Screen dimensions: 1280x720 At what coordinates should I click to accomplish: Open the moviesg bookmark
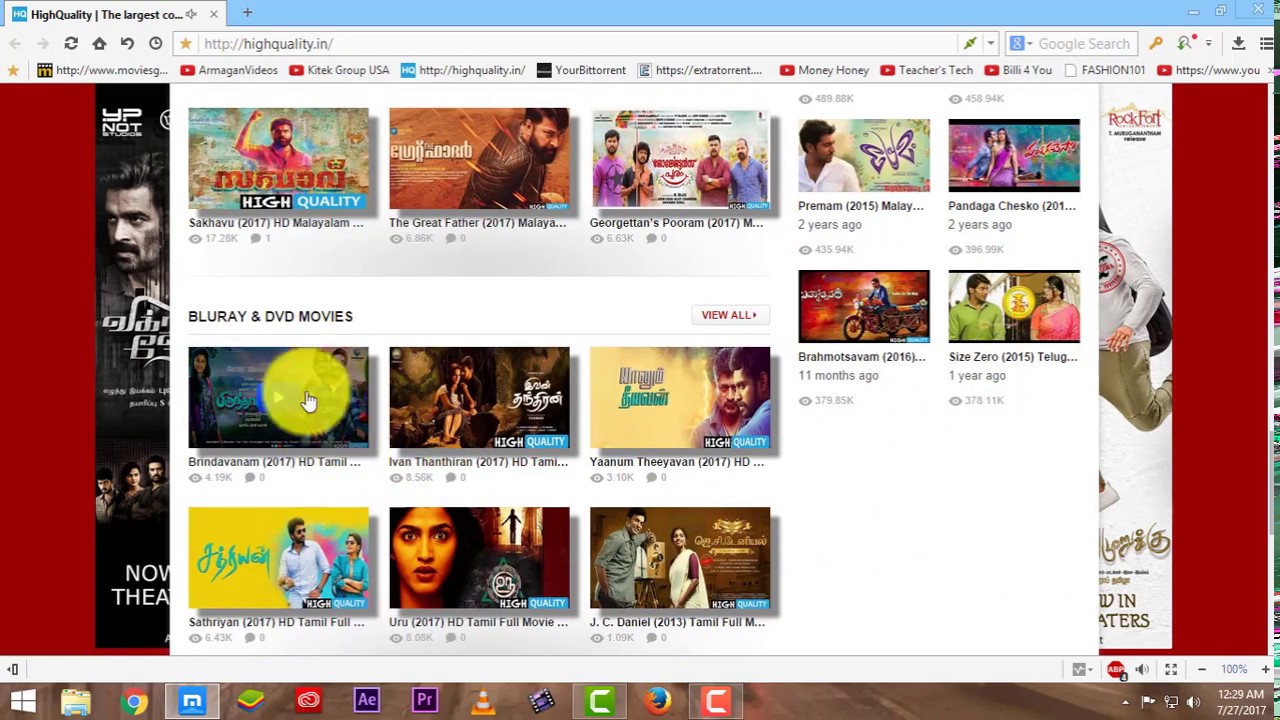click(x=102, y=70)
